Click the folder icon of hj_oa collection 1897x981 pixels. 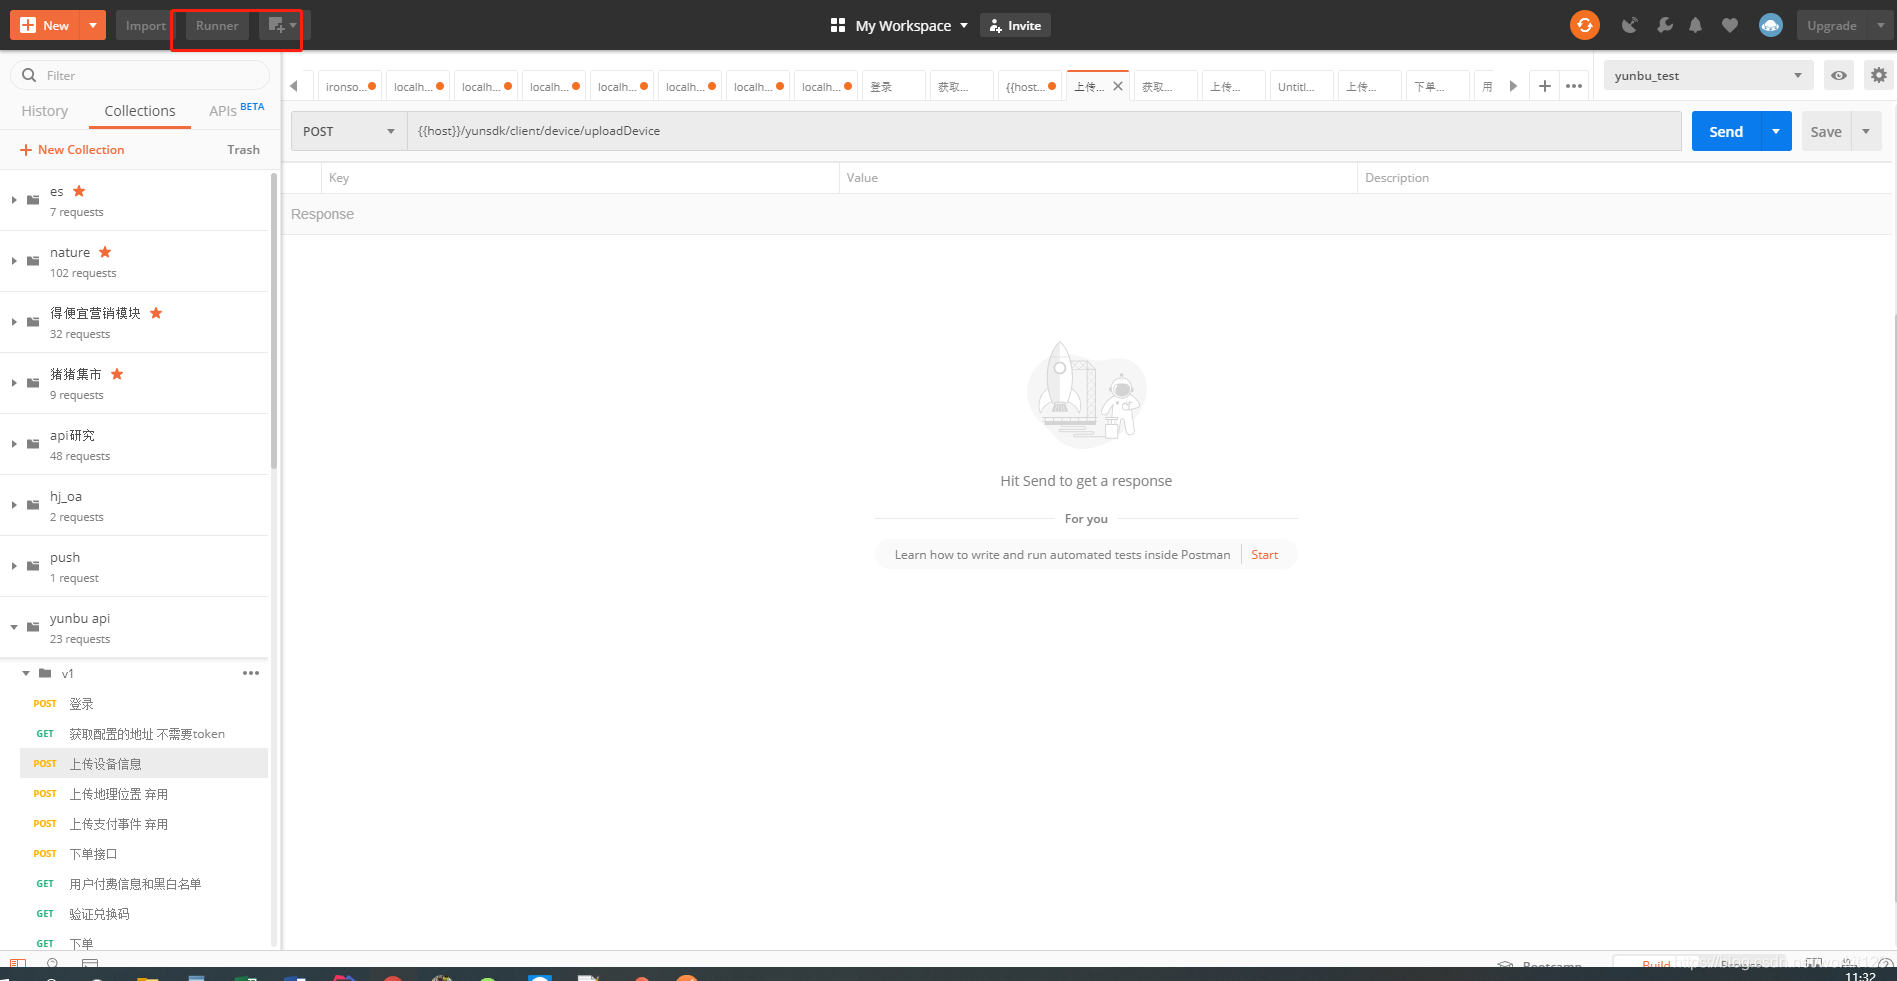point(33,505)
